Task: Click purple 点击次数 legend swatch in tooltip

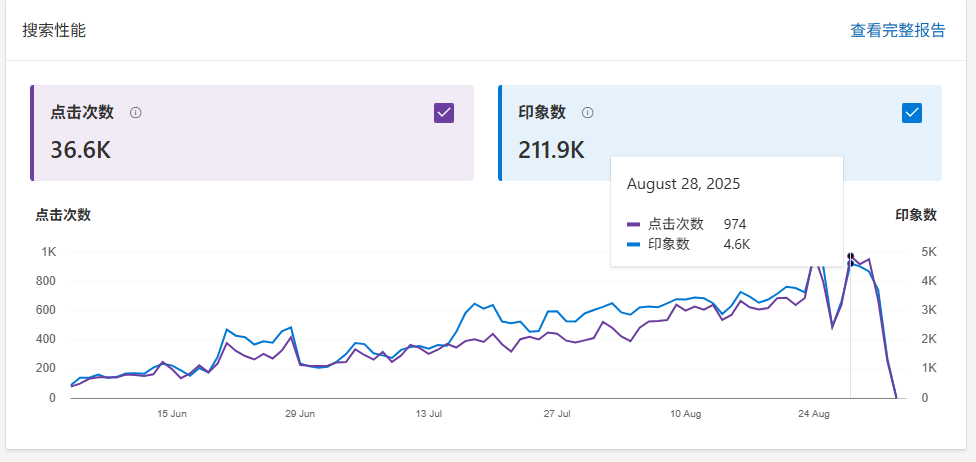Action: [x=634, y=224]
